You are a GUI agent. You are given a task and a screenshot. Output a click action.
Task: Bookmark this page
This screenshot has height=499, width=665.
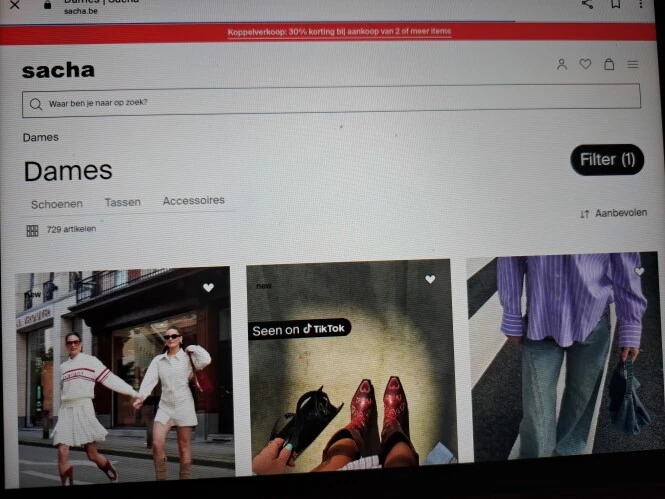click(615, 4)
